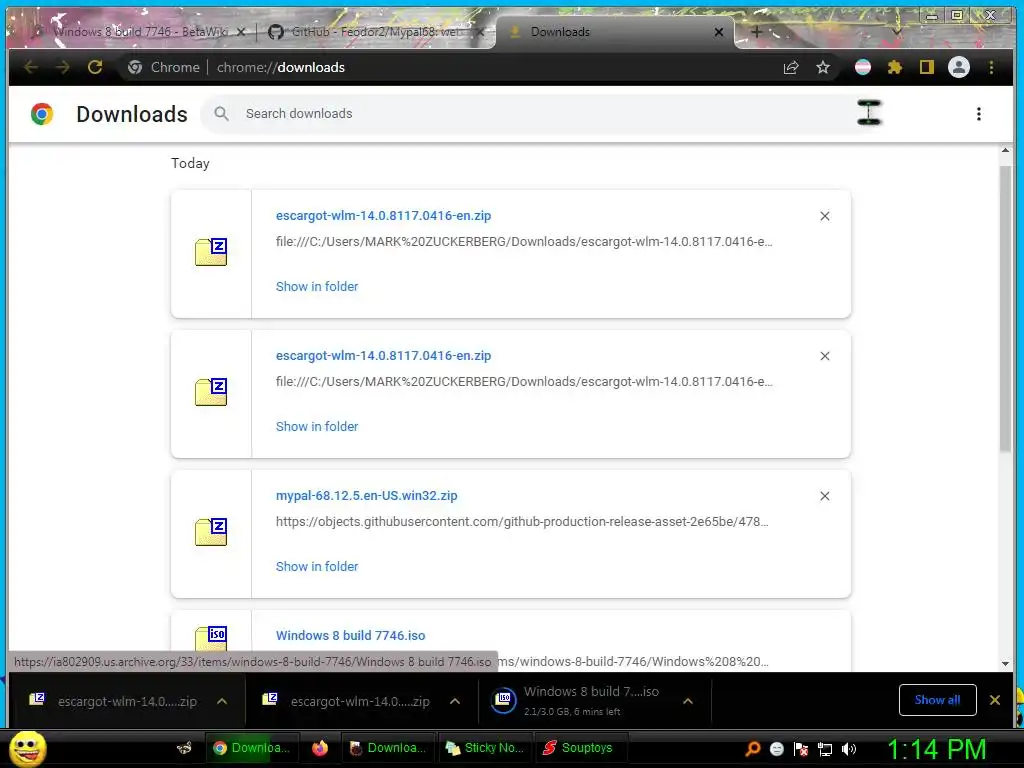Open the mypal-68.12.5.en-US.win32.zip link
The image size is (1024, 768).
(366, 496)
